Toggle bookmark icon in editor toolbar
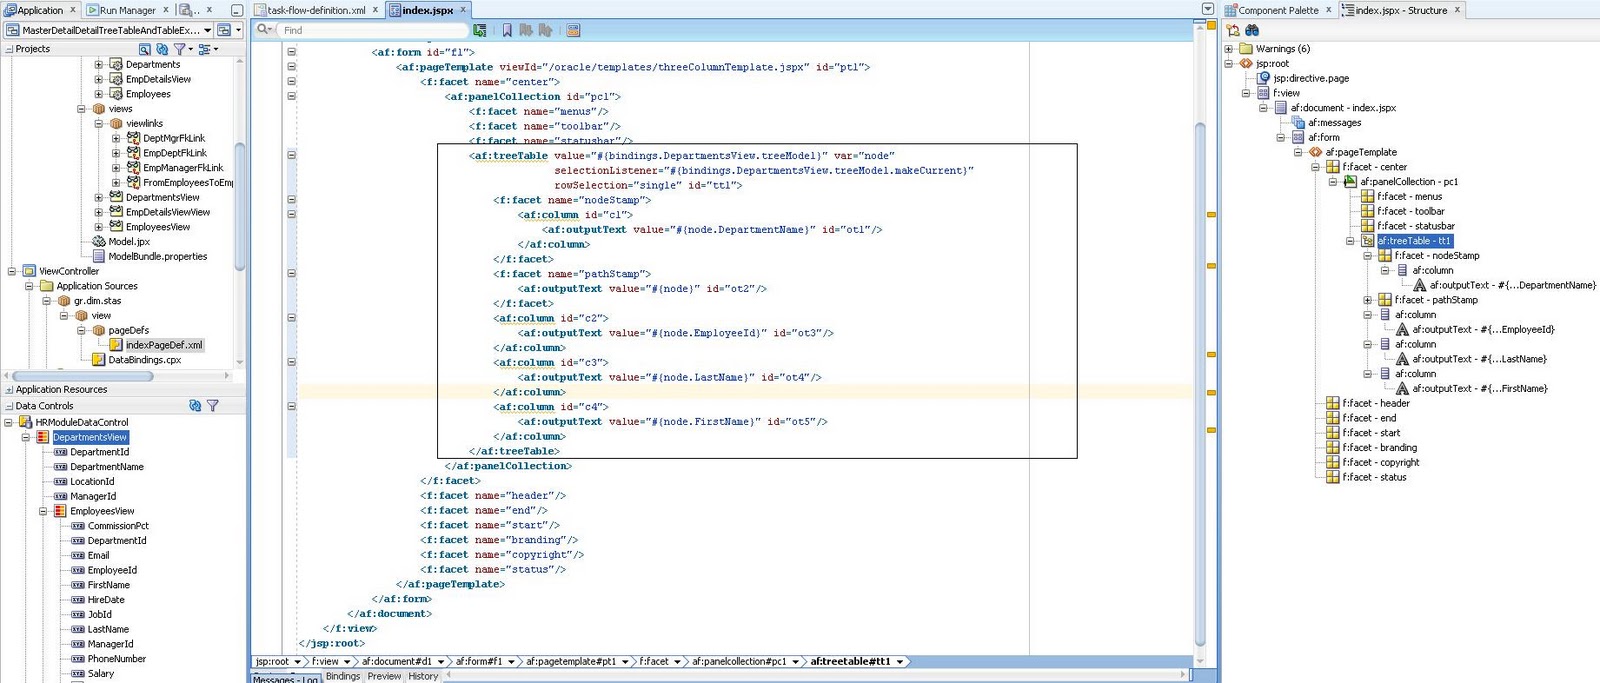 tap(507, 30)
